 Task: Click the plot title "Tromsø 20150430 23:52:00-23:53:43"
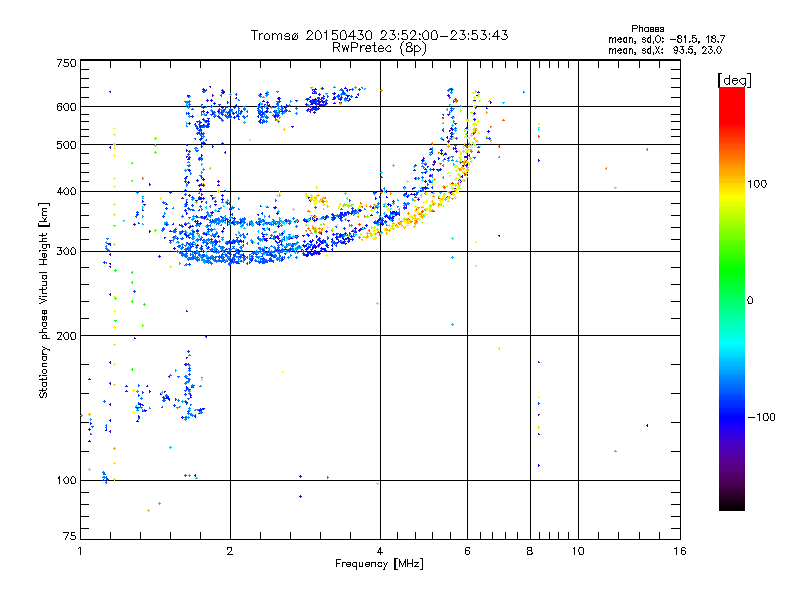[x=379, y=35]
